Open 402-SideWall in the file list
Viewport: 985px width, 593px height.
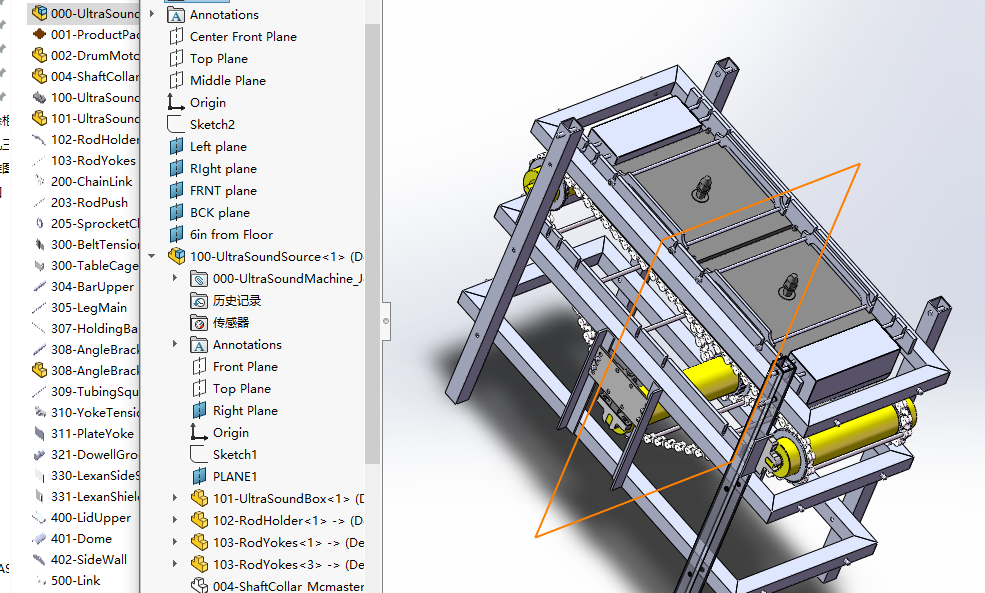tap(89, 559)
